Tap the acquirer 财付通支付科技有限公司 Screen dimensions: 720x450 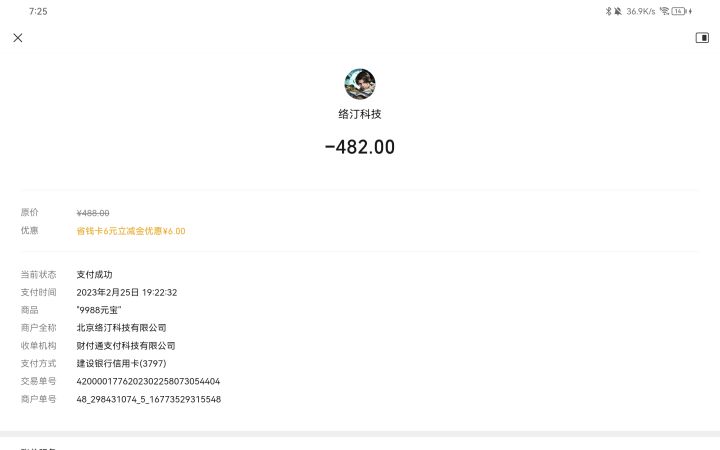coord(126,345)
